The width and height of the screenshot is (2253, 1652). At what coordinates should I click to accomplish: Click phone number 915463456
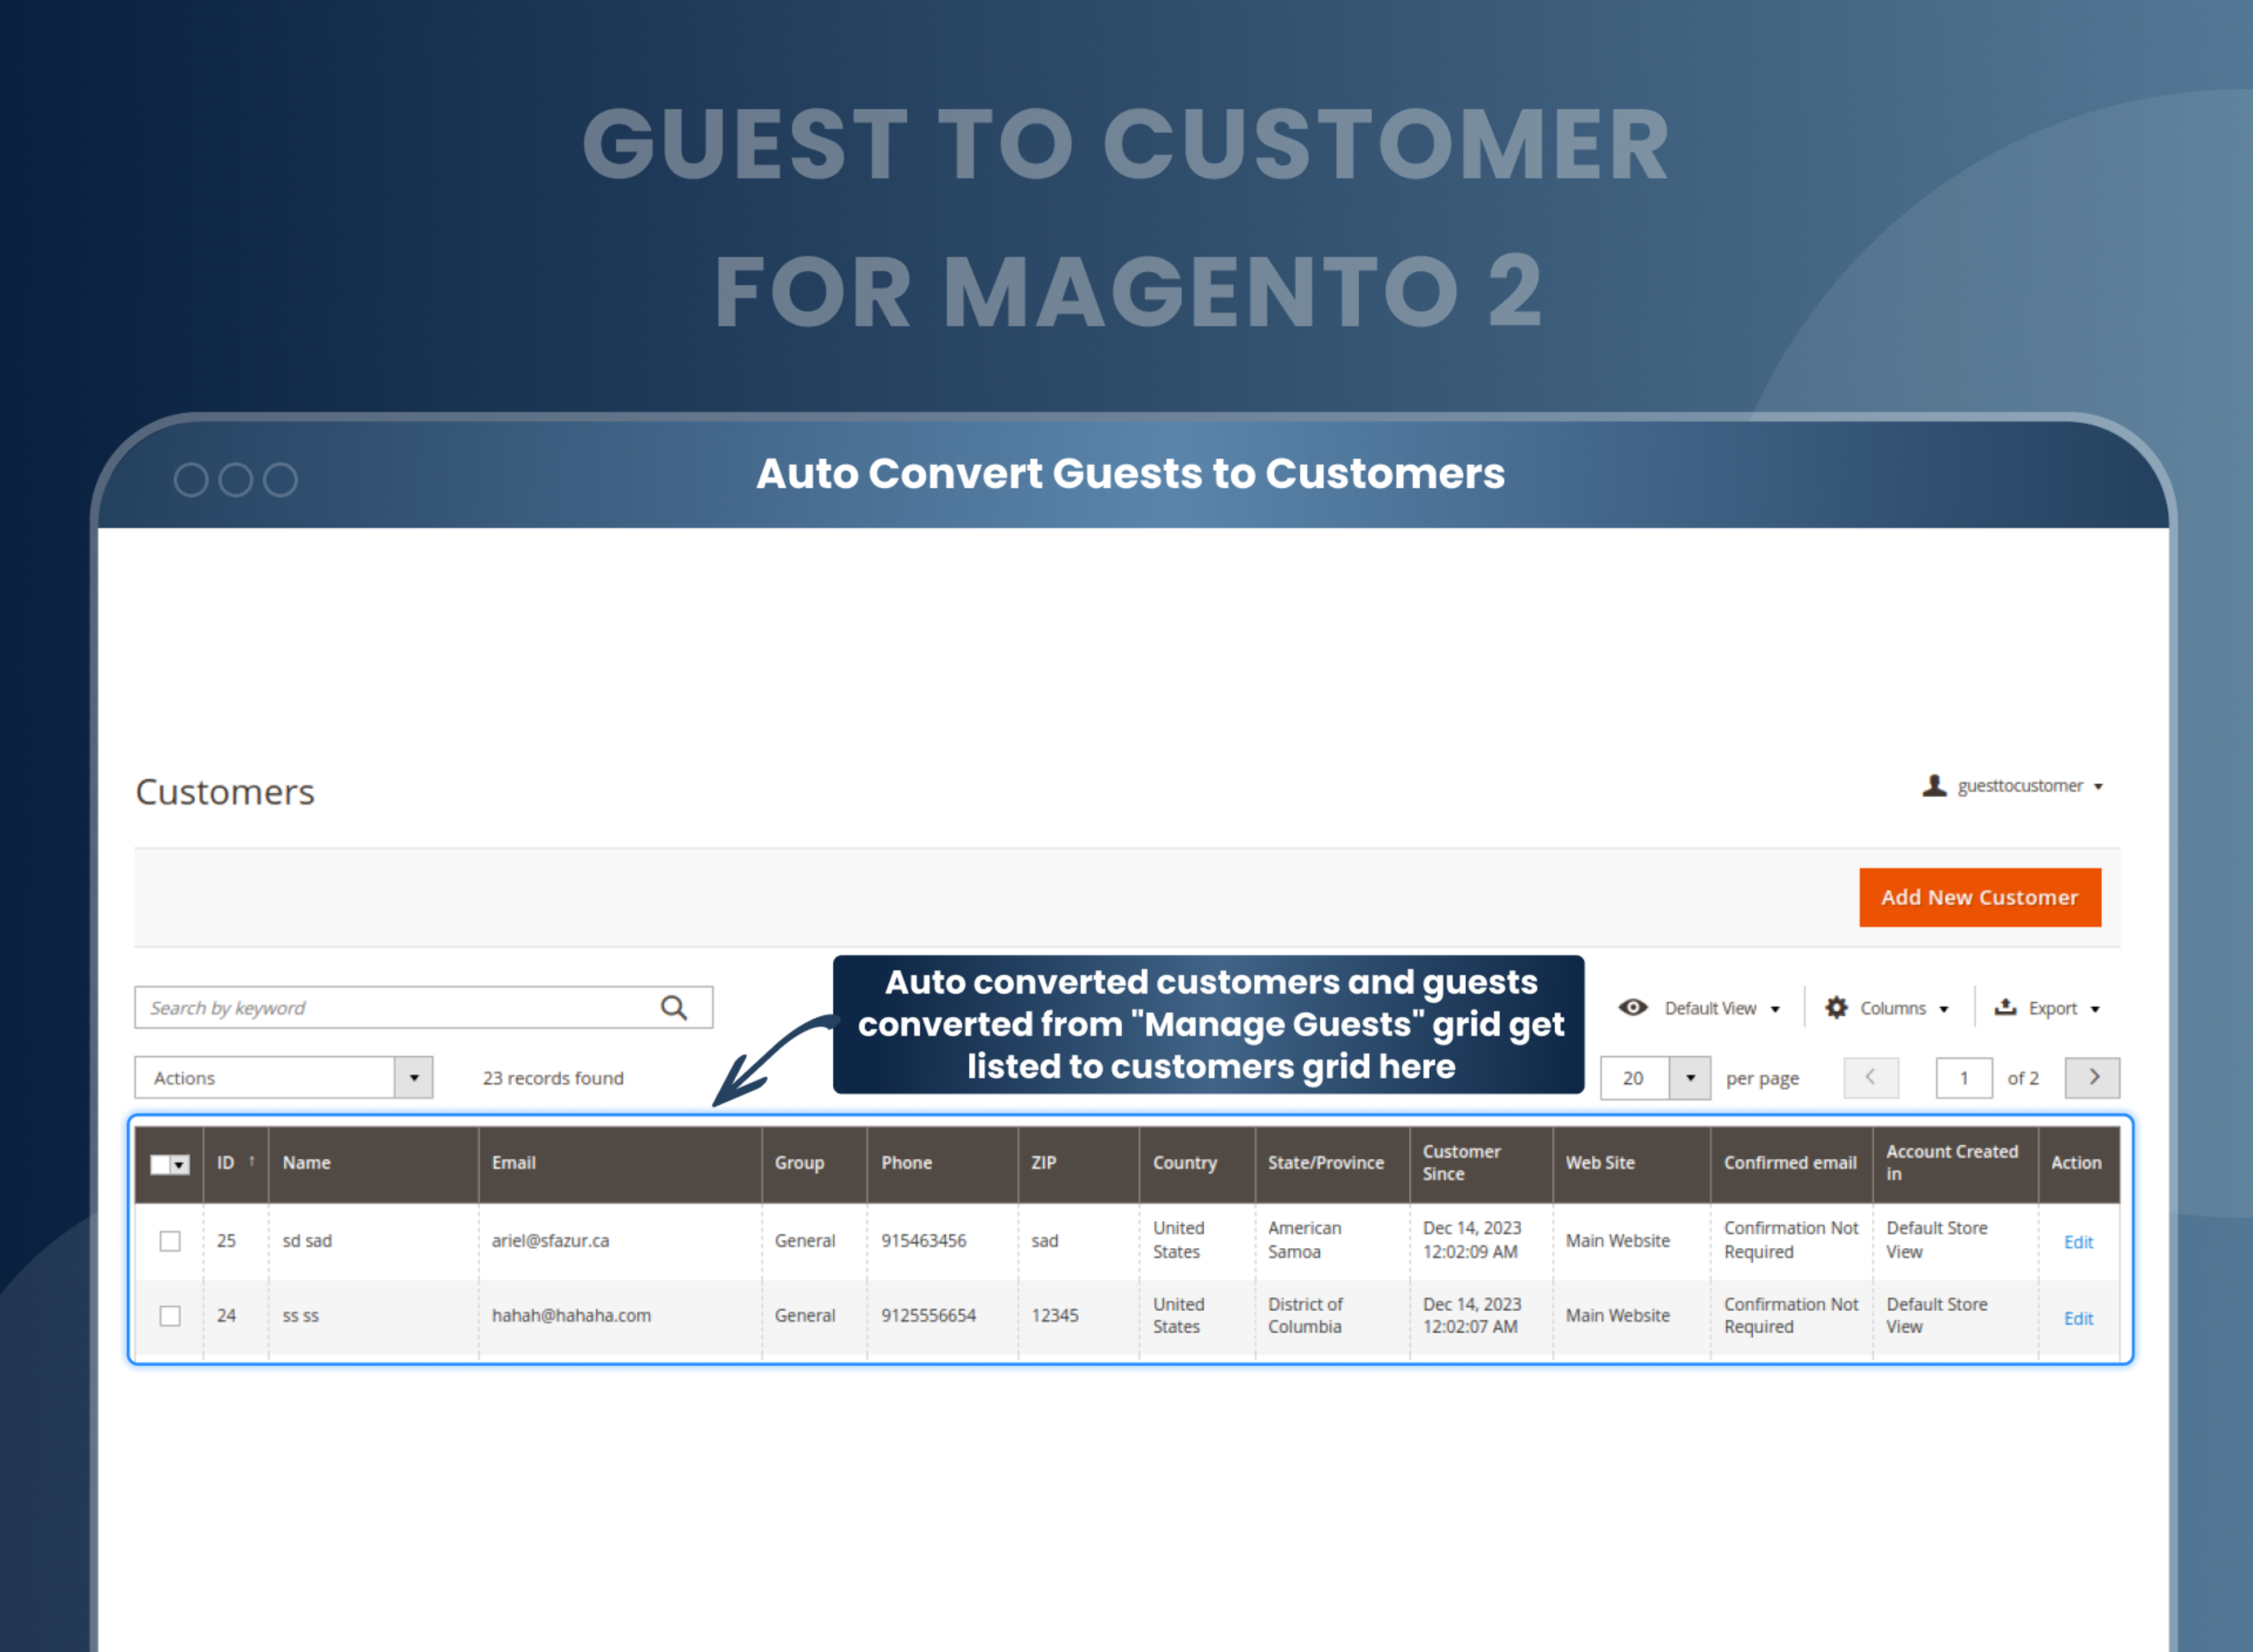923,1241
